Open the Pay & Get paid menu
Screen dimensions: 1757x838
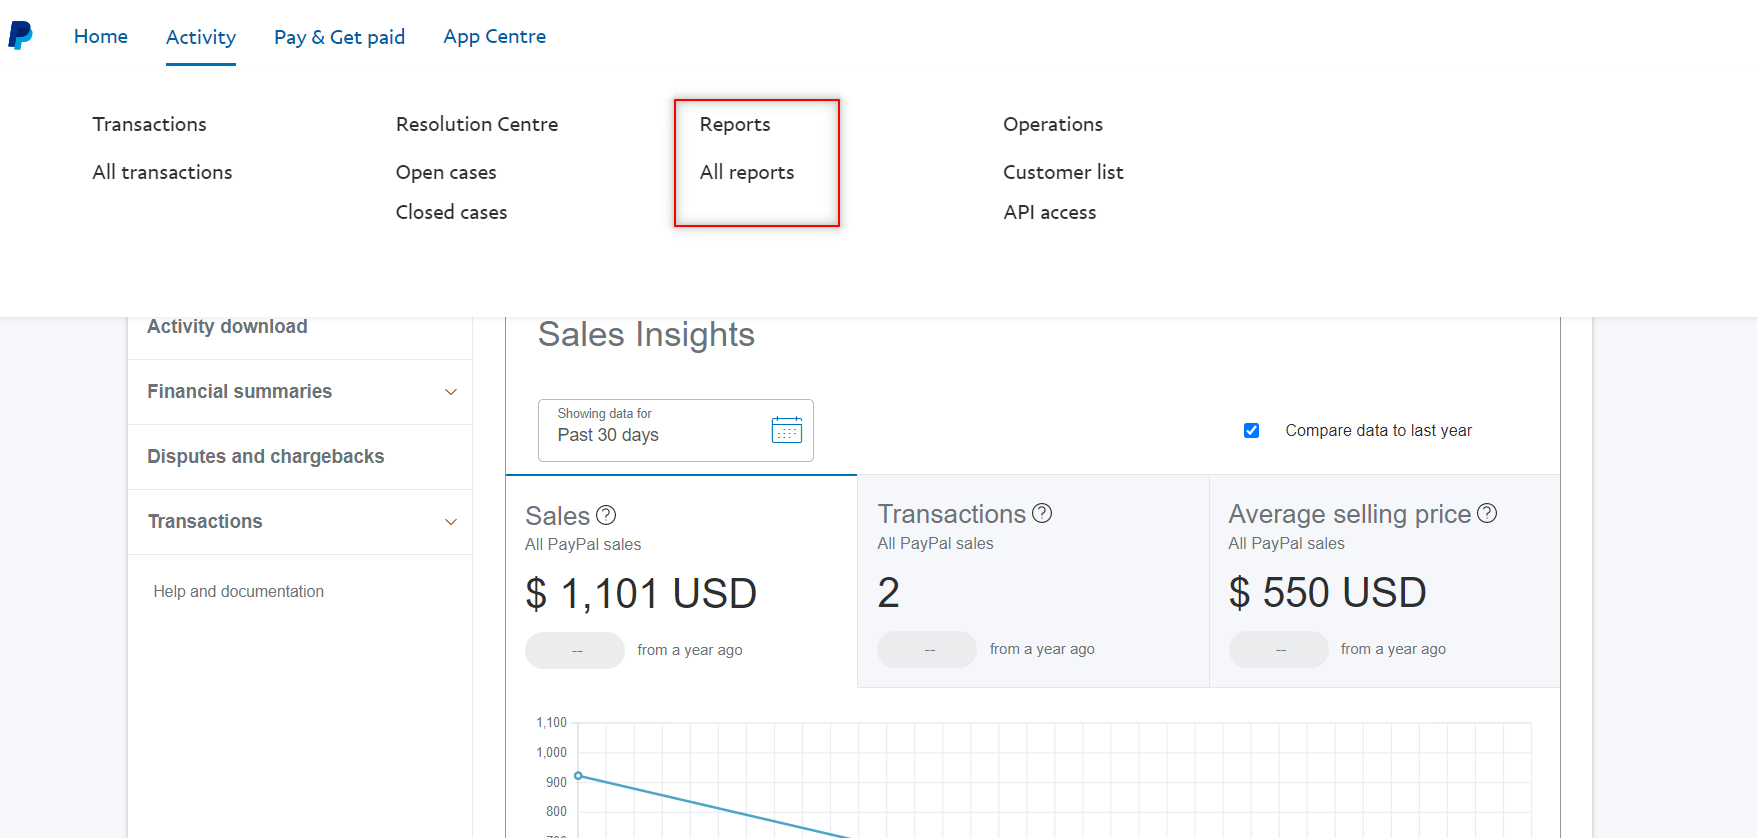click(340, 37)
